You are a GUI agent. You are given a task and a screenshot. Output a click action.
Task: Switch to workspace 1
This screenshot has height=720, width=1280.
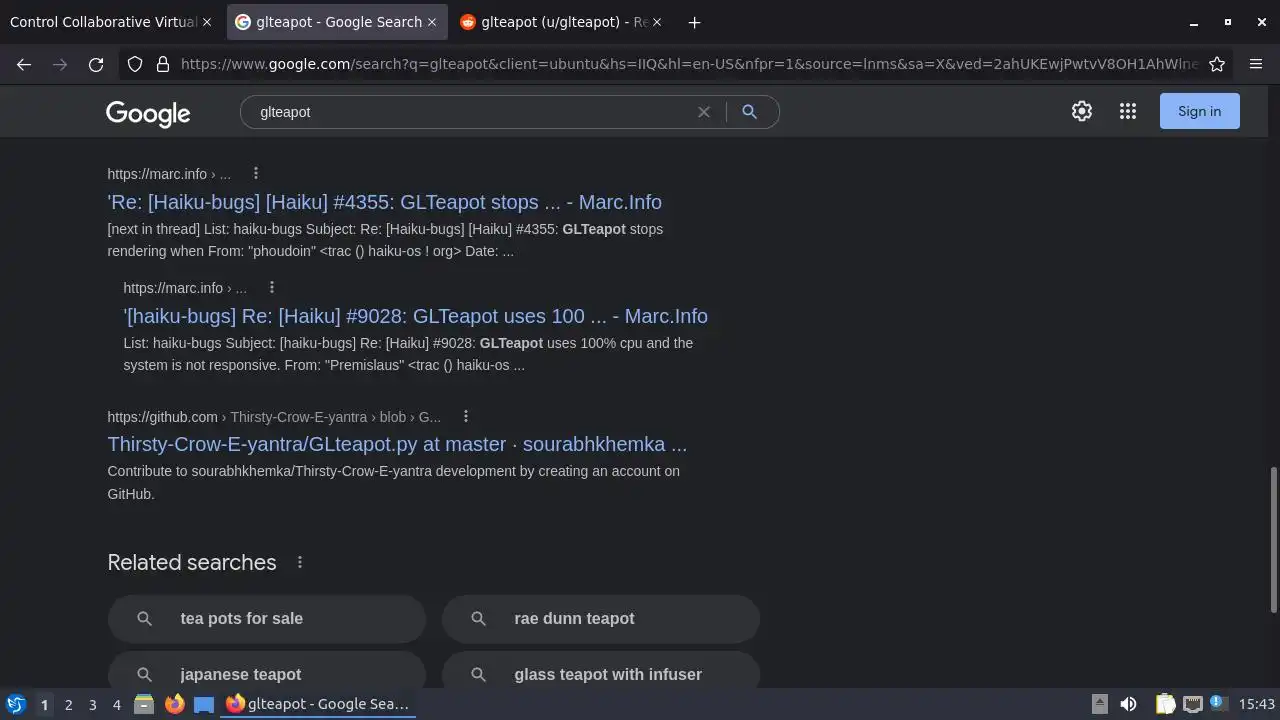point(44,704)
